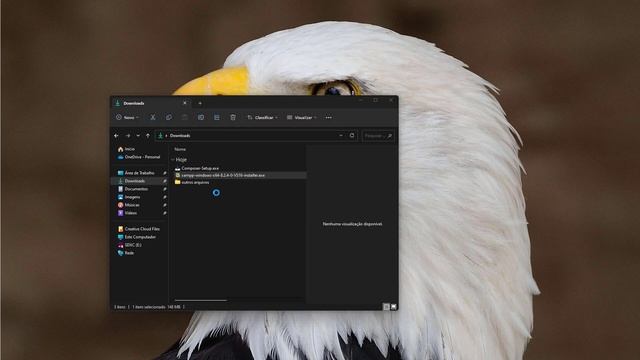Open Imagens in the sidebar
Viewport: 640px width, 360px height.
pyautogui.click(x=129, y=197)
